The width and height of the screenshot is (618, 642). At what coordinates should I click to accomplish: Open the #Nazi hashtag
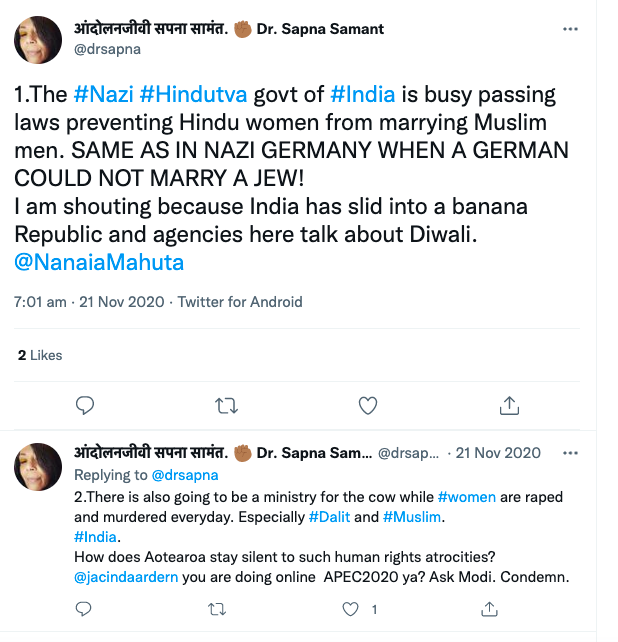[104, 96]
